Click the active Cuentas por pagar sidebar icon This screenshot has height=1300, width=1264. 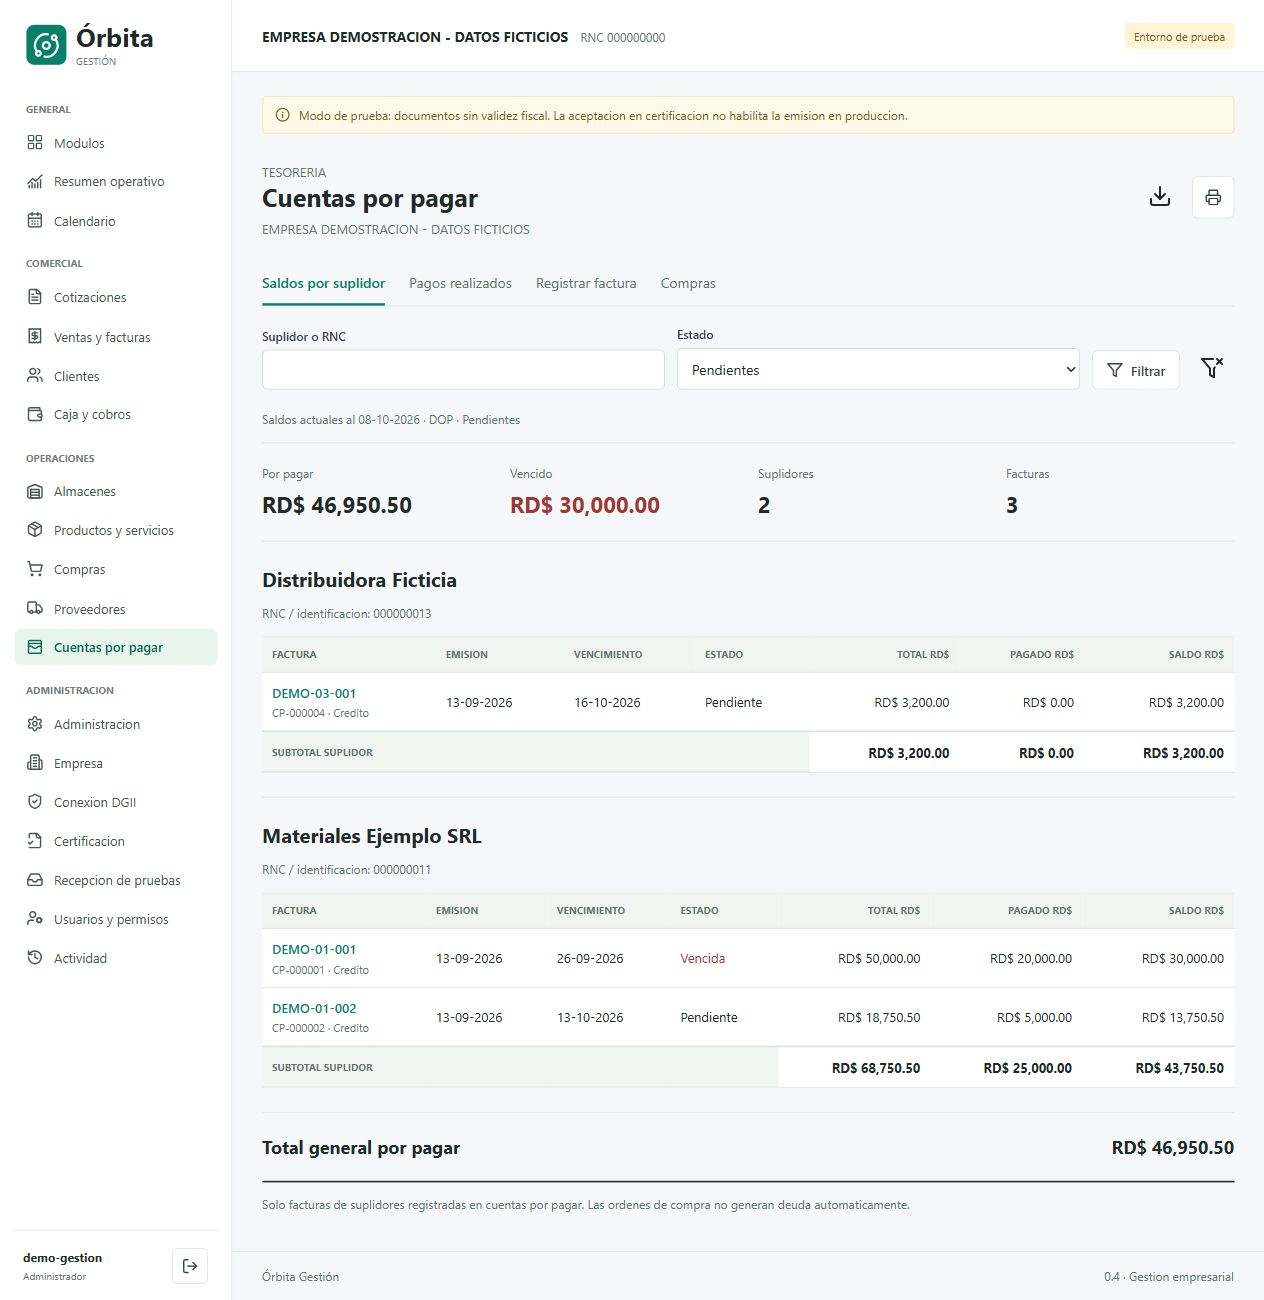[35, 647]
